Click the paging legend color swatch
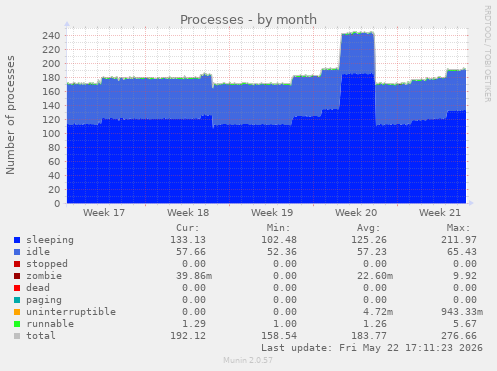Viewport: 497px width, 371px height. point(17,300)
